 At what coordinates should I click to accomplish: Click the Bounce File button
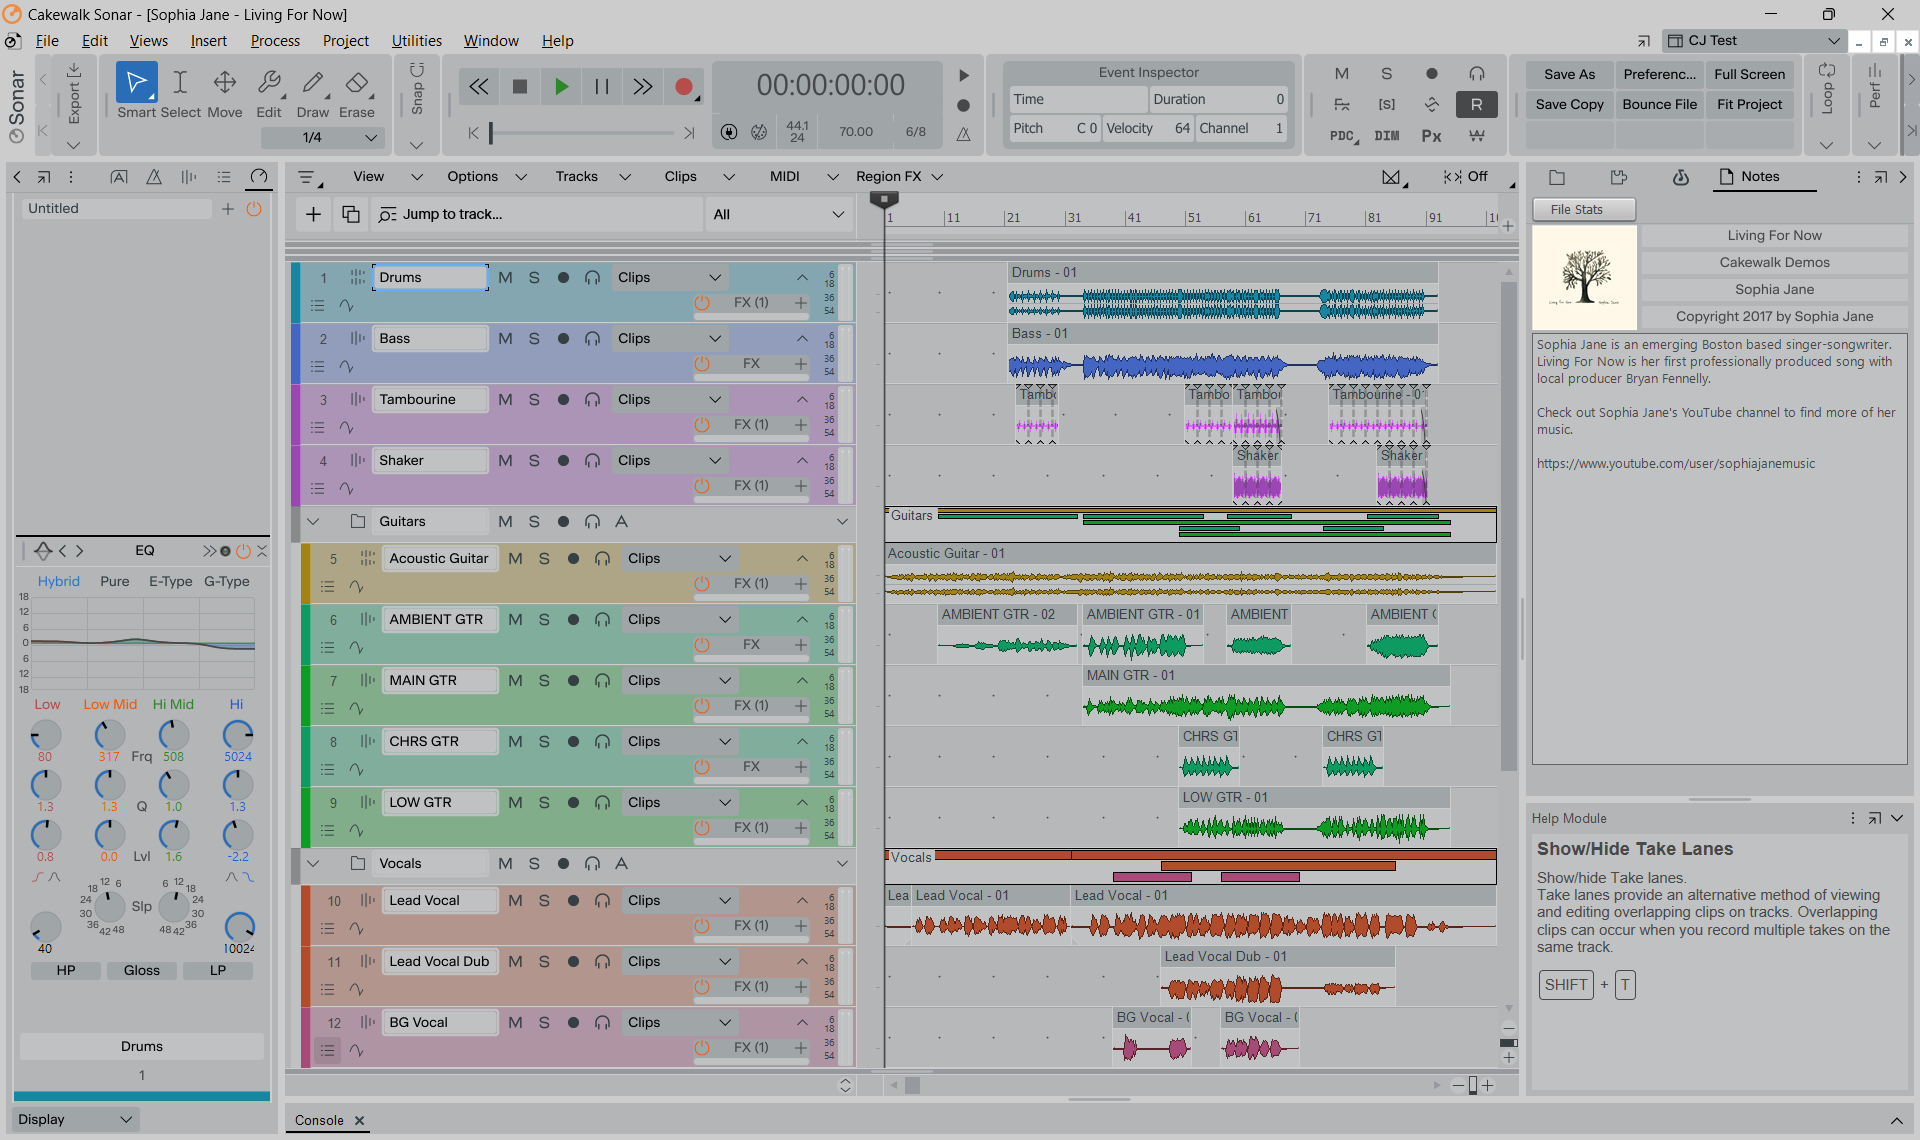[1659, 104]
